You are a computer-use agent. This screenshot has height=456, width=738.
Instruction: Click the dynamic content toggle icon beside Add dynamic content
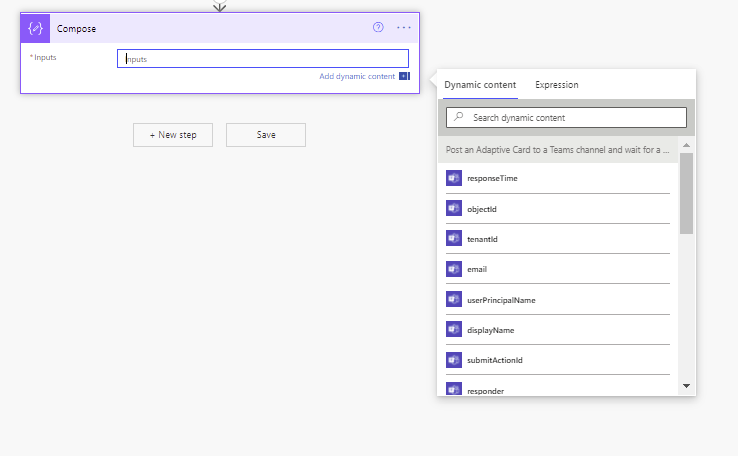click(x=404, y=76)
